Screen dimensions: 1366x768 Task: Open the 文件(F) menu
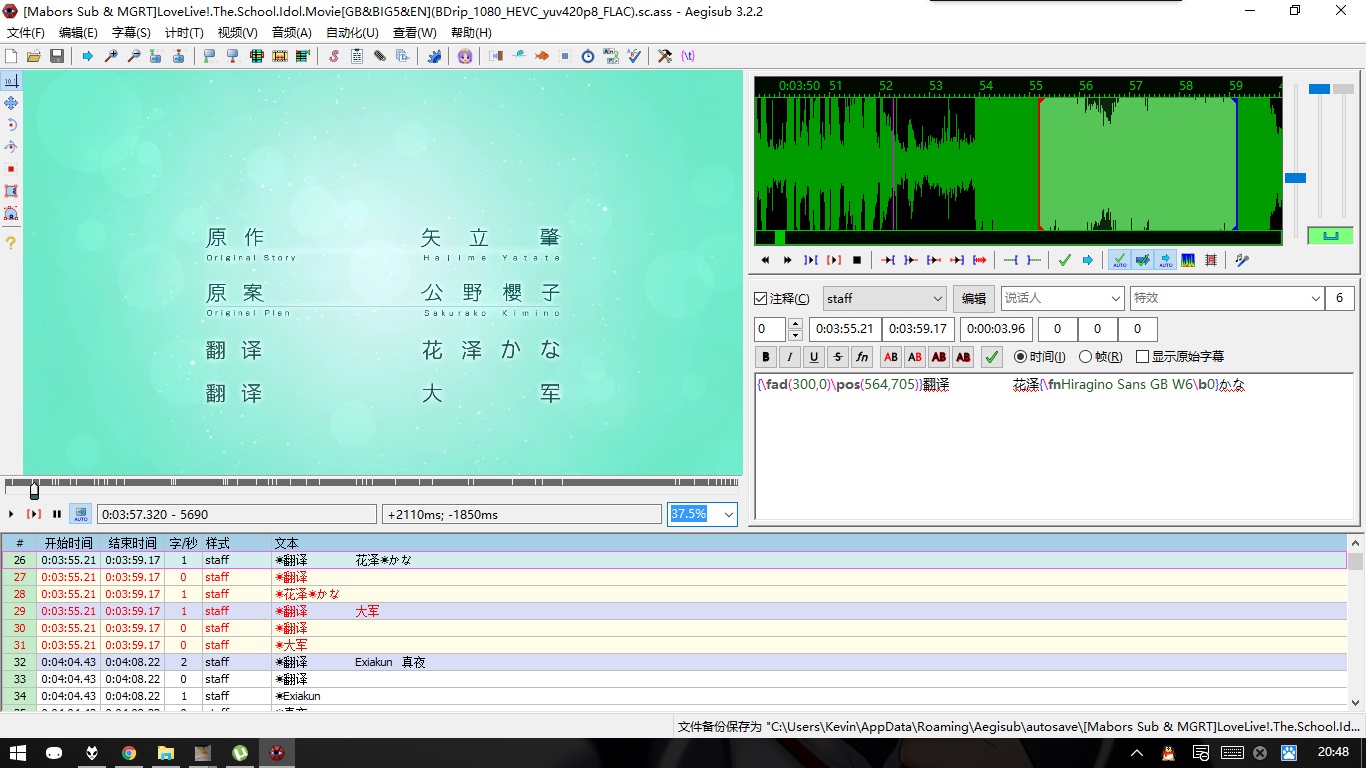(x=26, y=32)
